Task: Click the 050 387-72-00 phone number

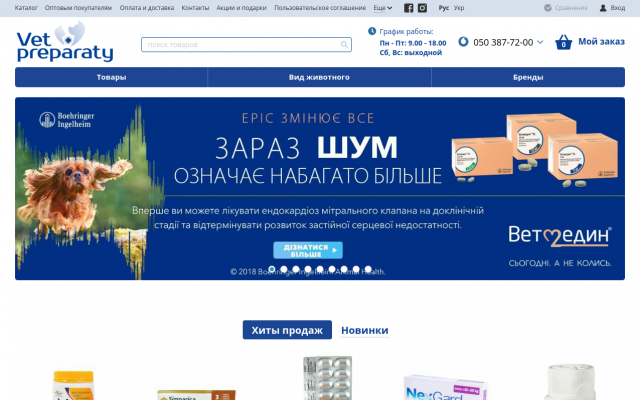Action: tap(503, 42)
